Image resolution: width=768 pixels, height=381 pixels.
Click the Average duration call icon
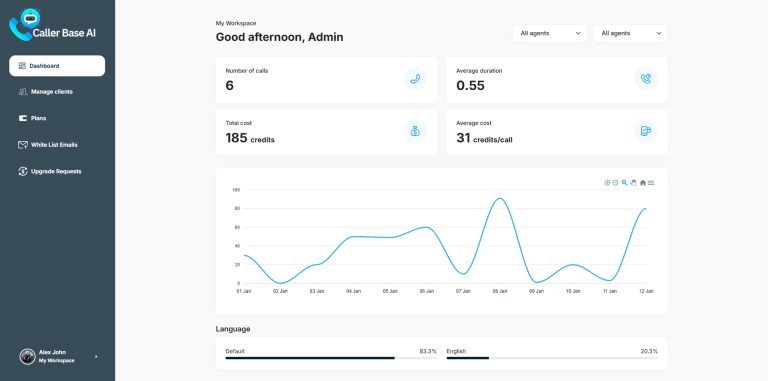click(x=646, y=79)
